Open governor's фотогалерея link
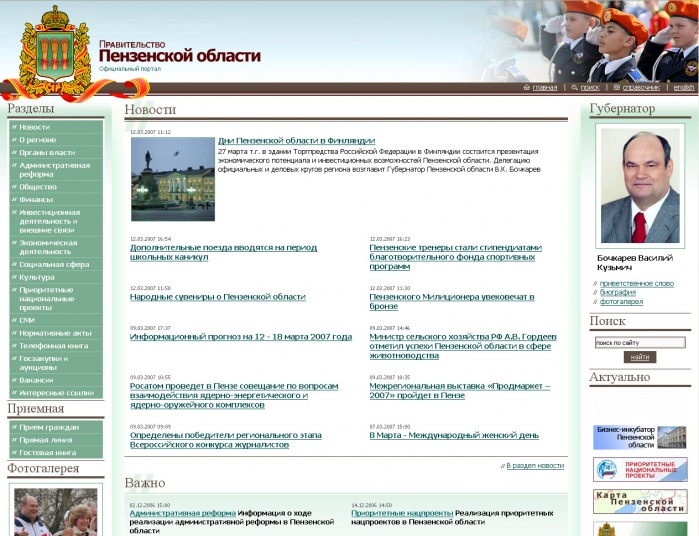Image resolution: width=699 pixels, height=536 pixels. (621, 302)
